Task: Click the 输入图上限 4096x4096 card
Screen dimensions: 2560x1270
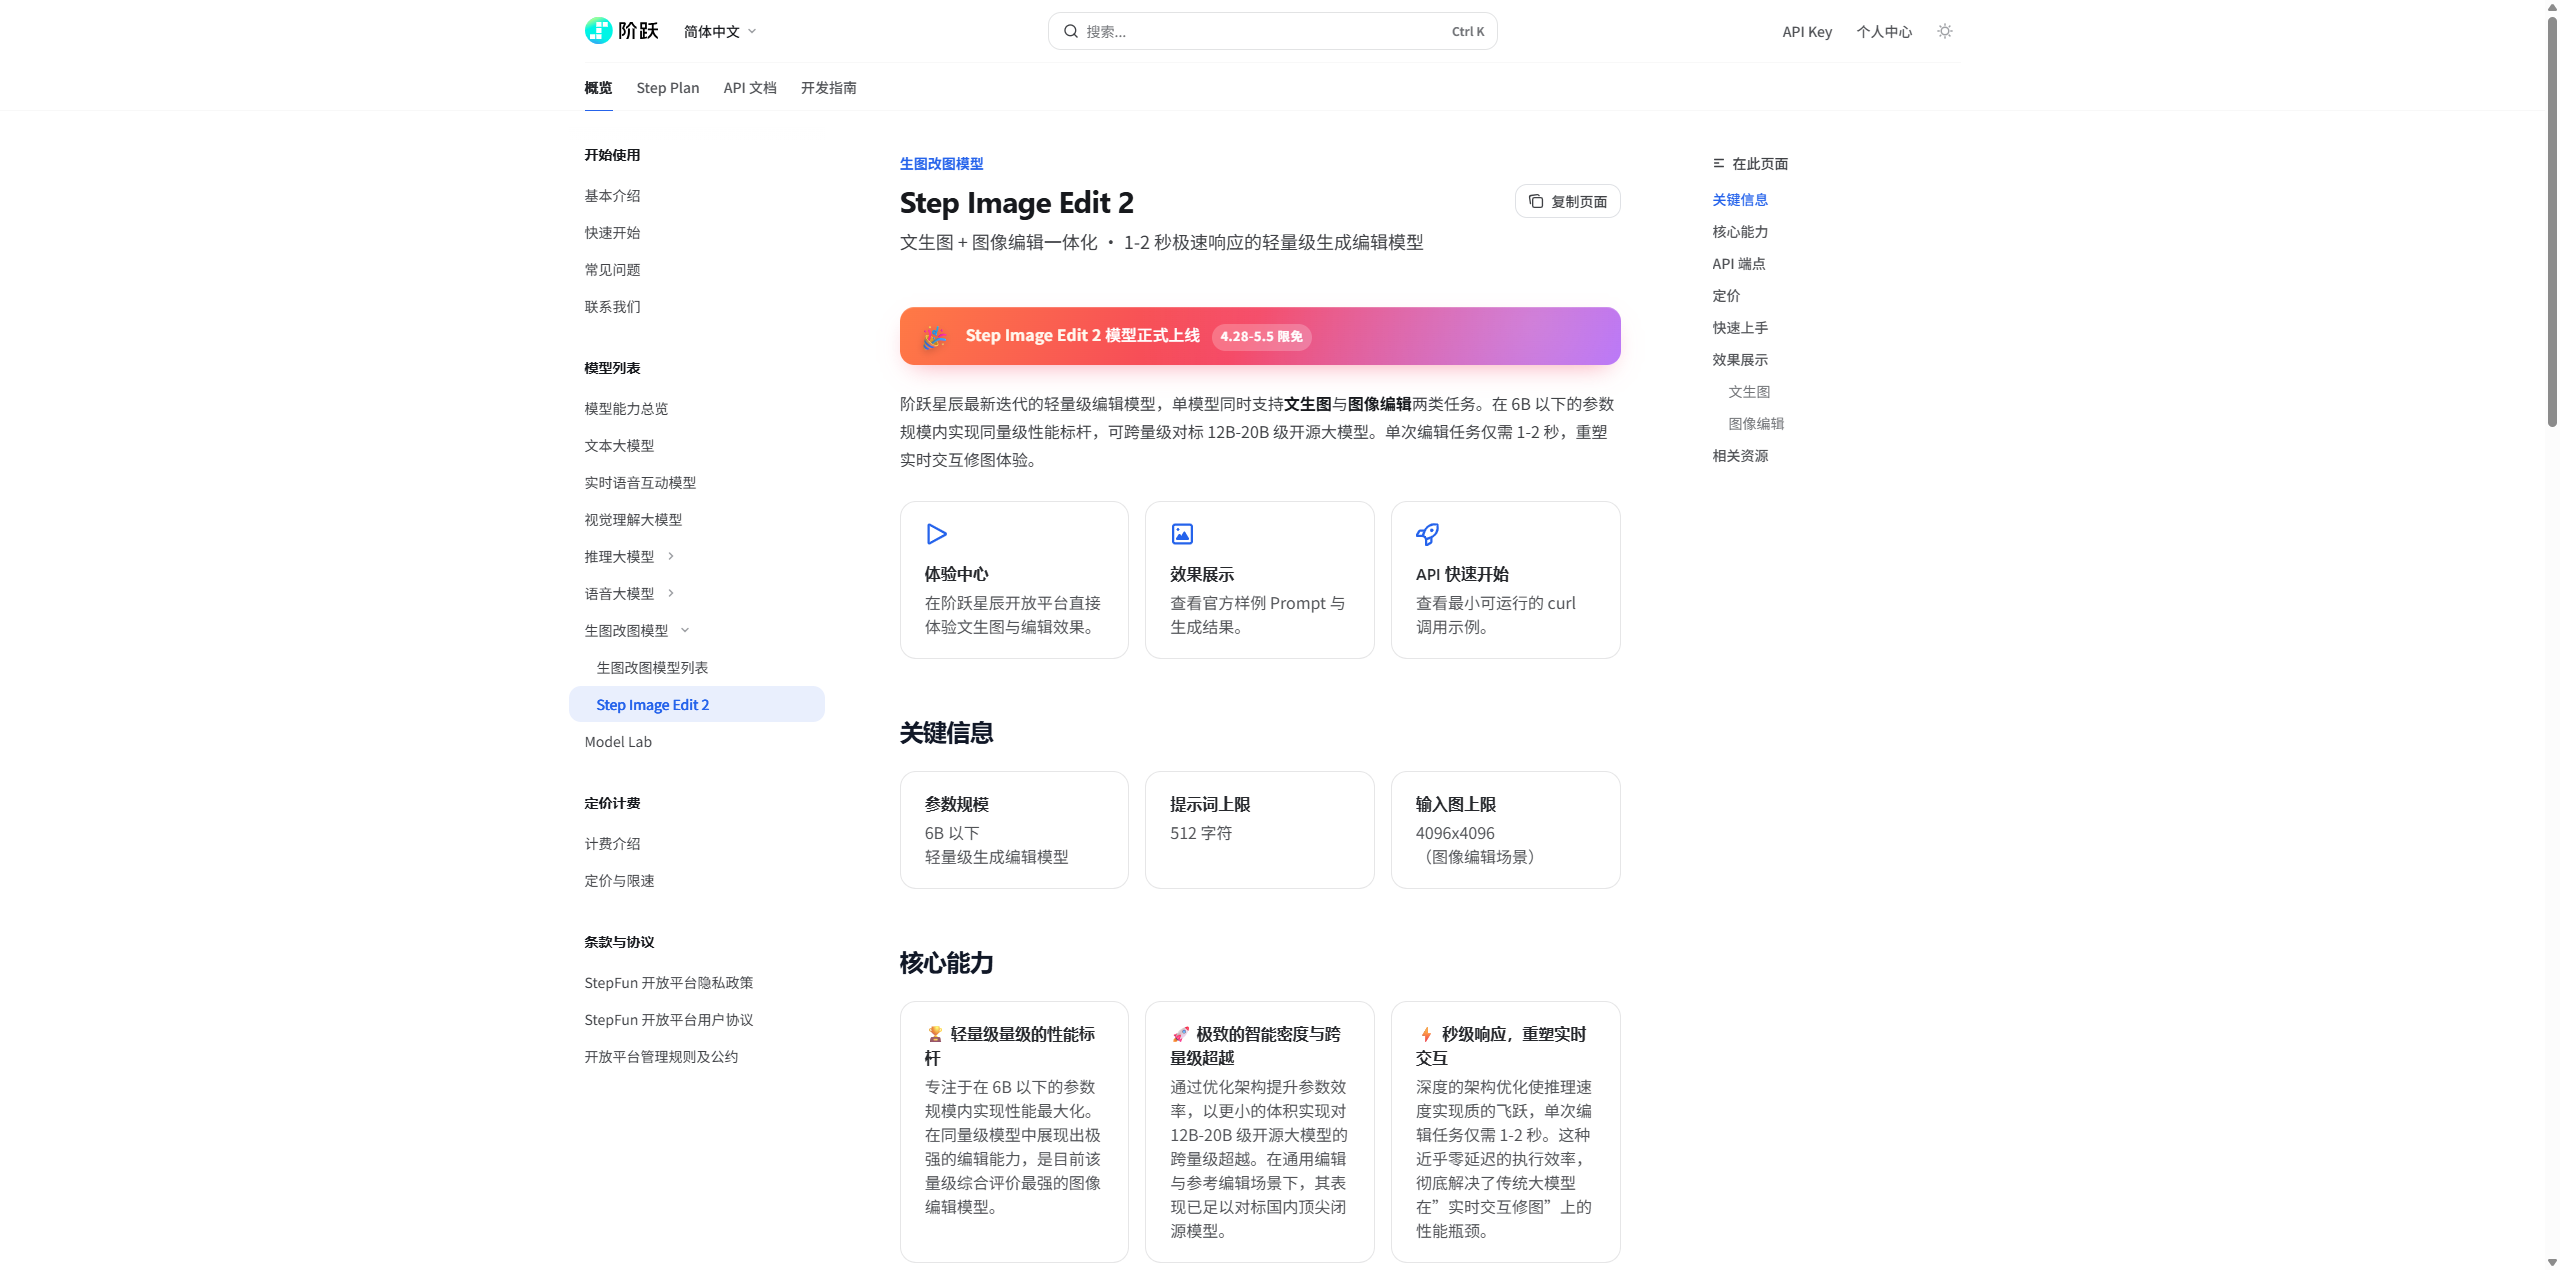Action: (1506, 830)
